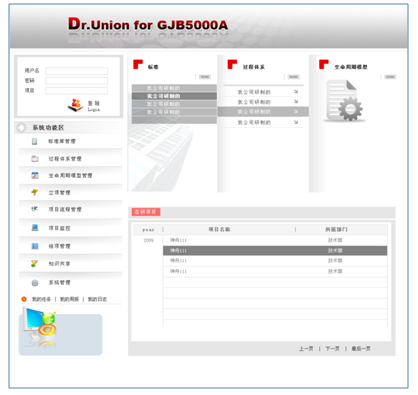Select the highlighted dark row in the project table
The image size is (418, 395).
point(275,251)
